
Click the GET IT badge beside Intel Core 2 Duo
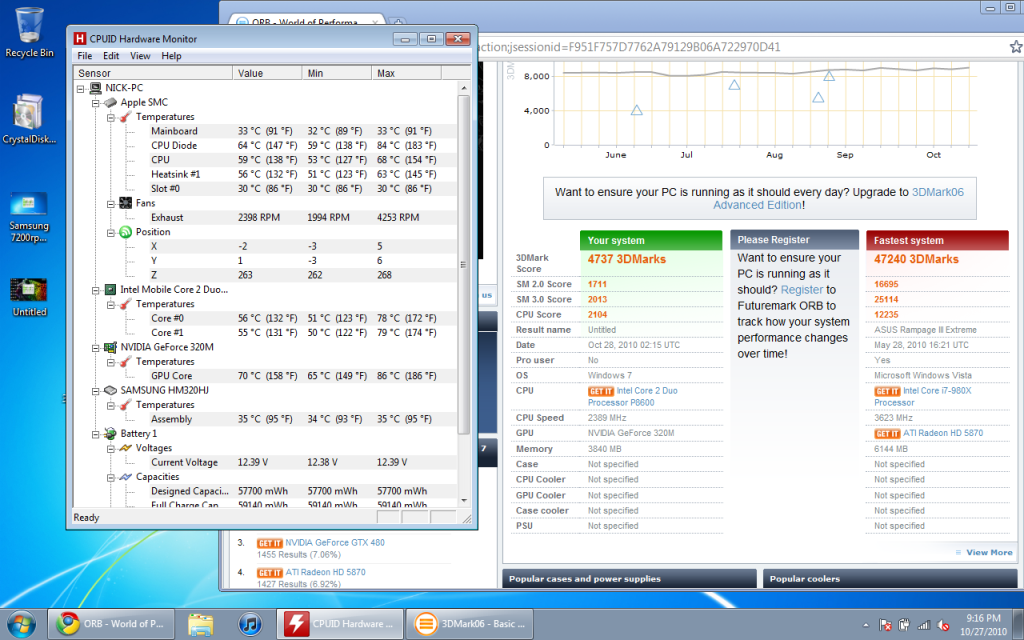(x=600, y=391)
